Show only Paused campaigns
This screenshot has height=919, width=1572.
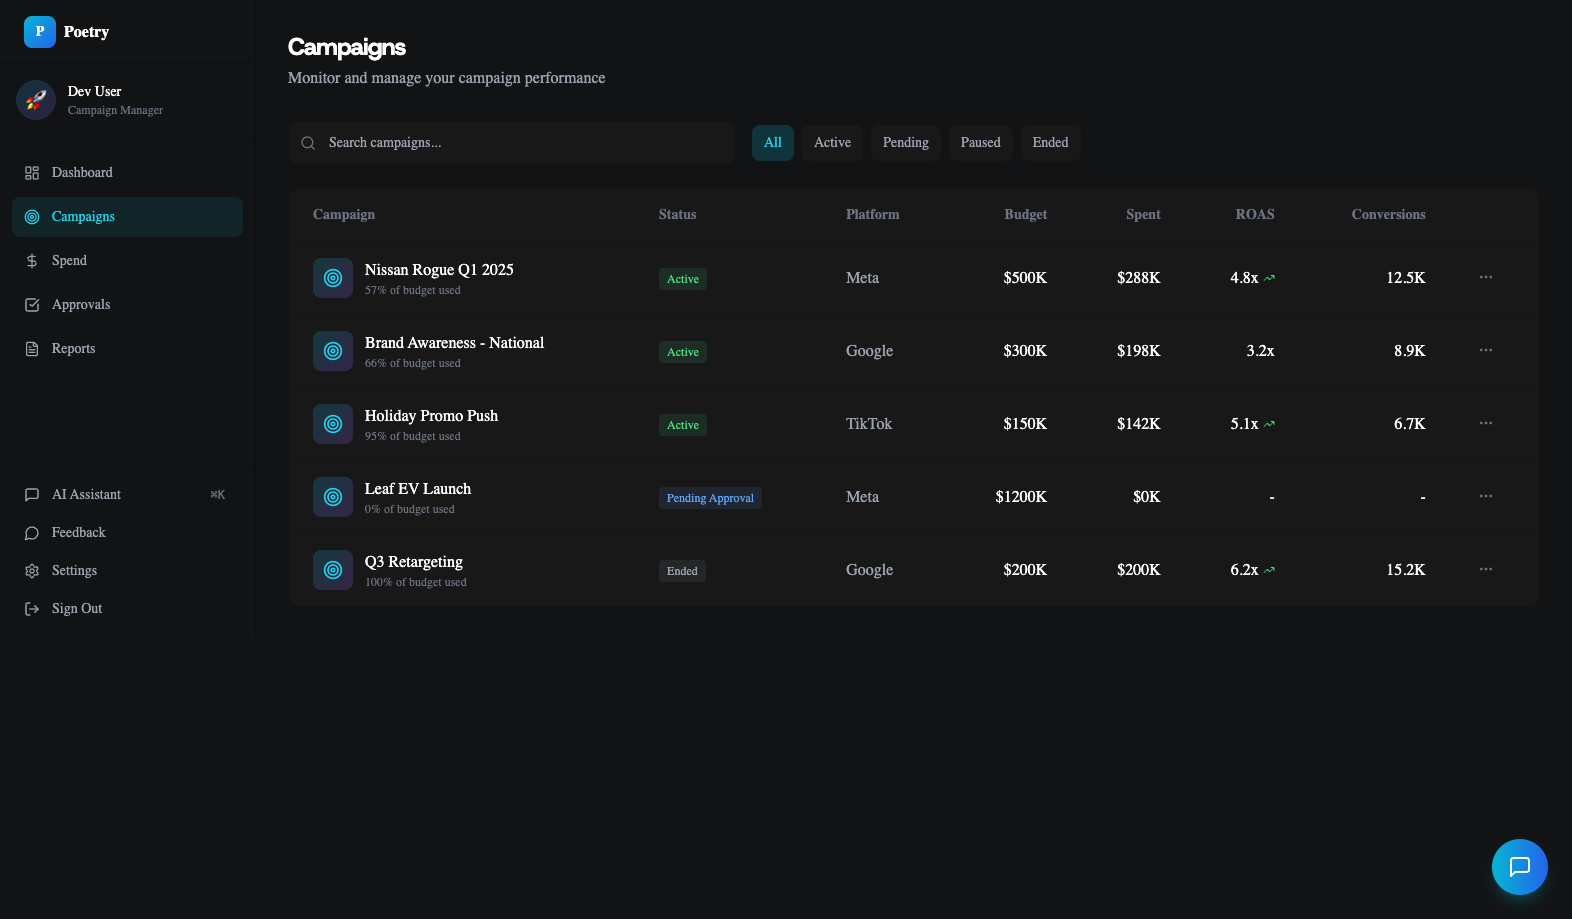coord(980,143)
